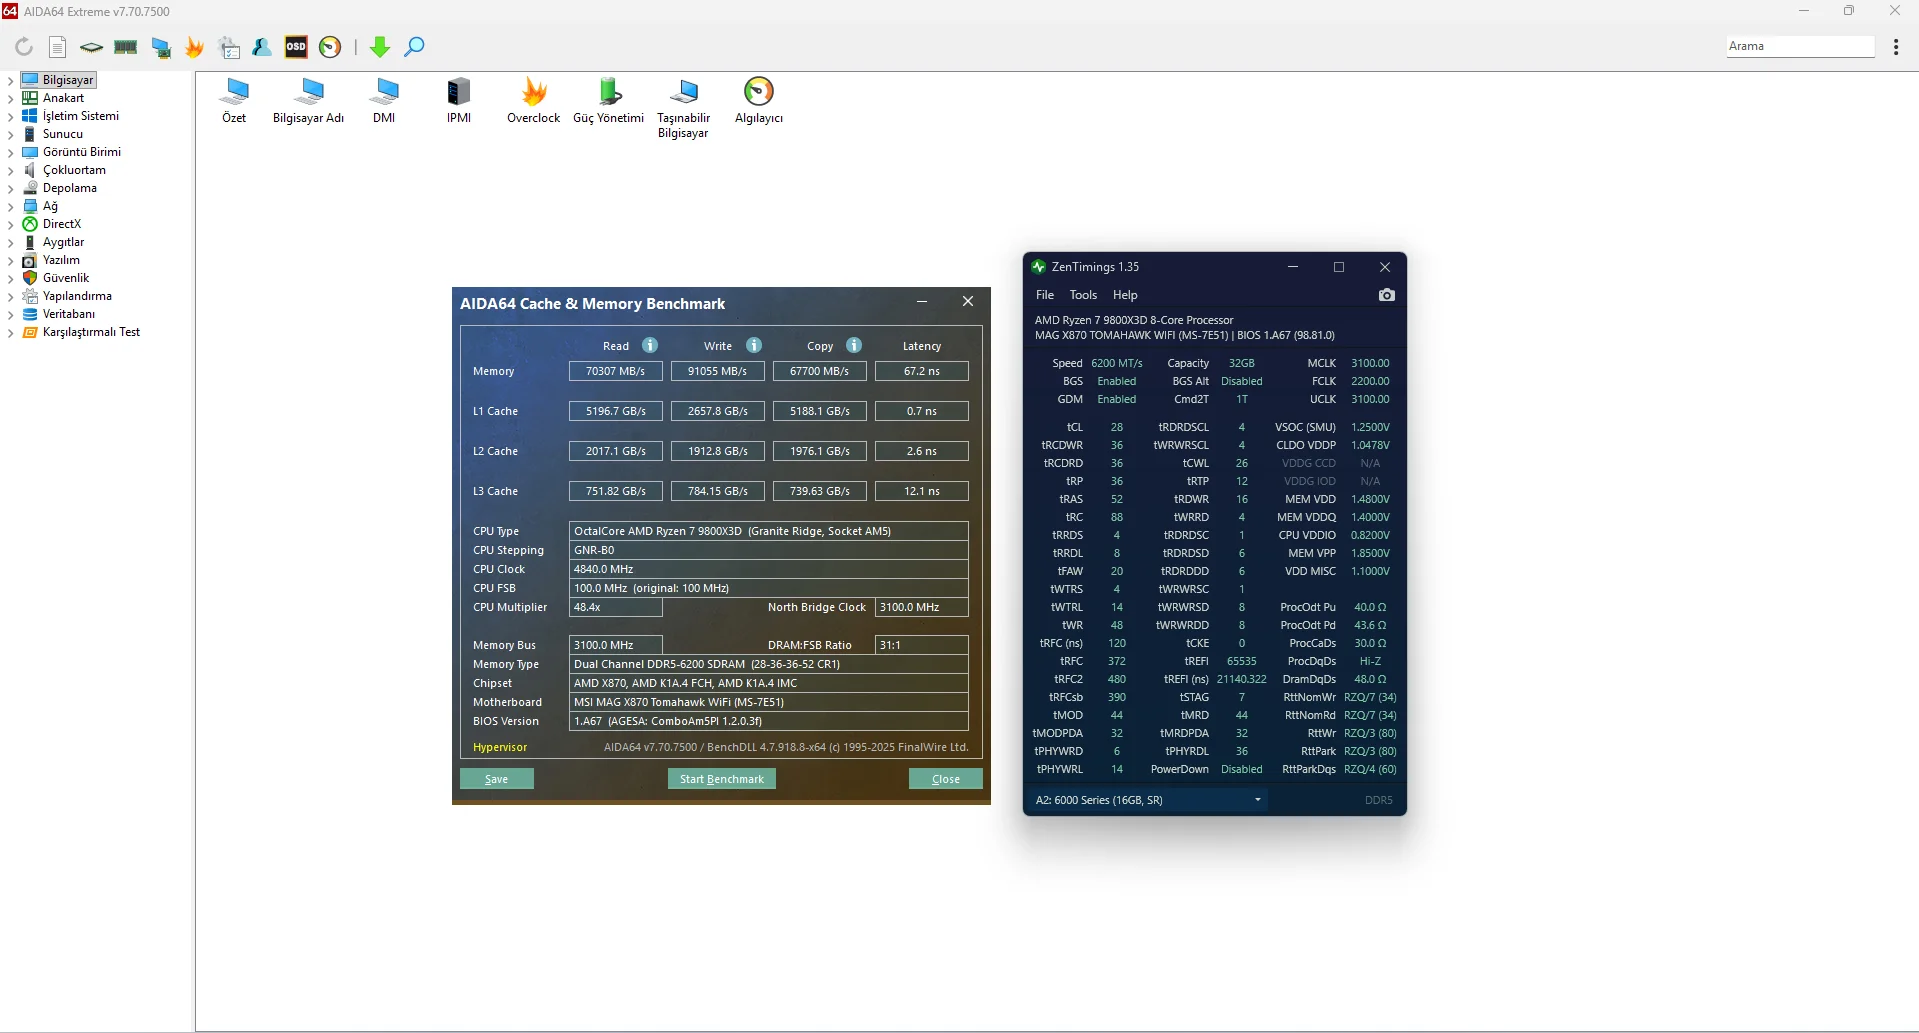1919x1033 pixels.
Task: Open the report document icon
Action: (x=58, y=47)
